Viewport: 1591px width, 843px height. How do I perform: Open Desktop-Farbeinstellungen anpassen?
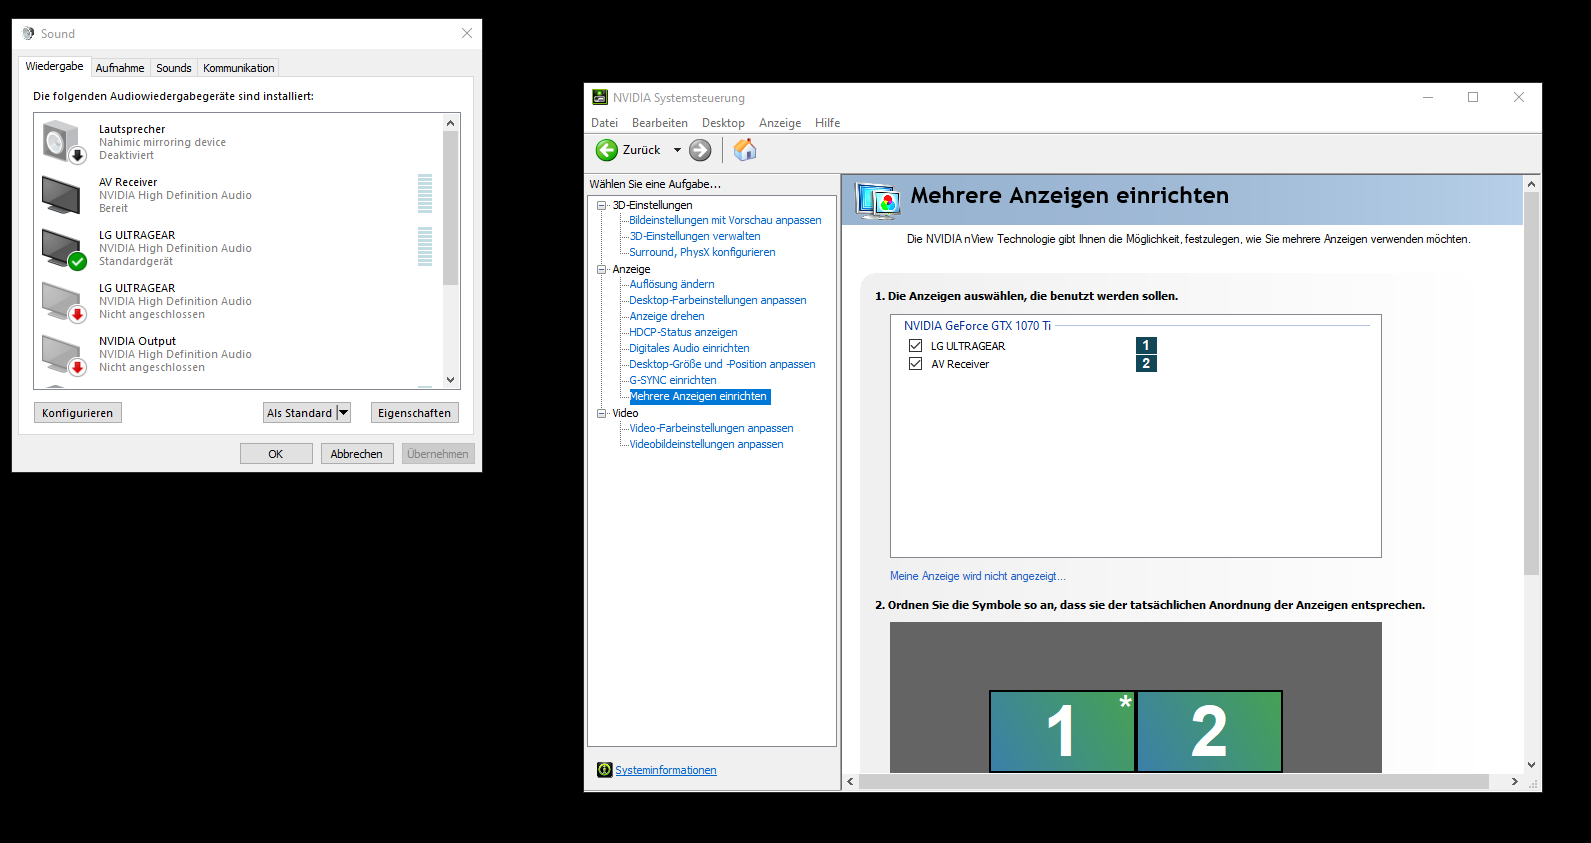(x=718, y=300)
